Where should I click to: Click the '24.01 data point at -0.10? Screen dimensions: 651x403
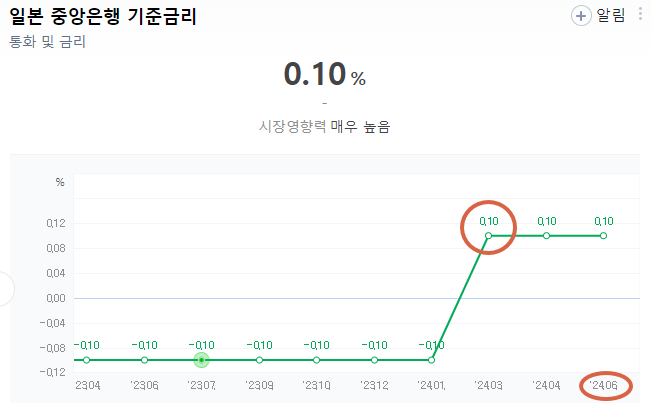click(x=431, y=360)
